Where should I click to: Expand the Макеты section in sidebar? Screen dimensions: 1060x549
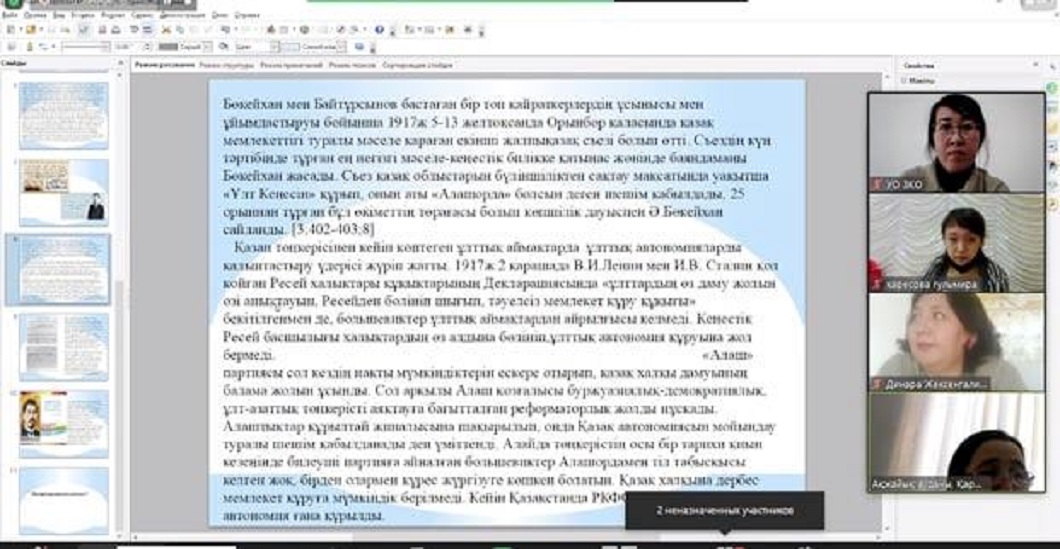pos(903,80)
